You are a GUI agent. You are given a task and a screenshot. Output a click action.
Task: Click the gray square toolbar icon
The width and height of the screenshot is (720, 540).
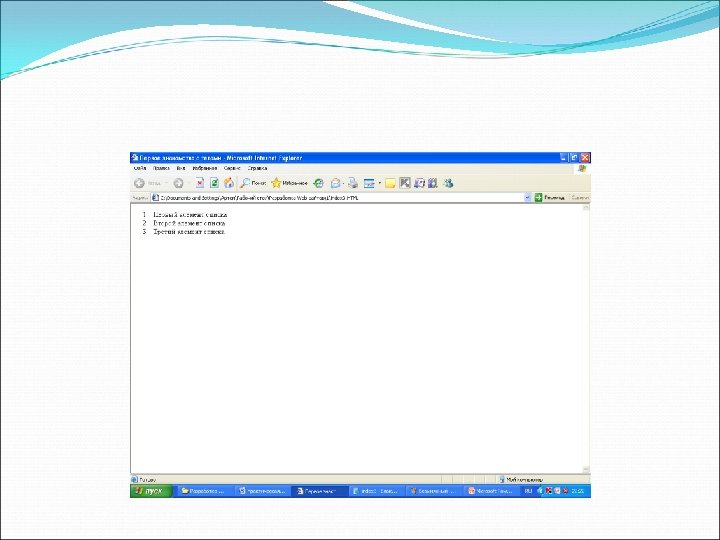[405, 183]
